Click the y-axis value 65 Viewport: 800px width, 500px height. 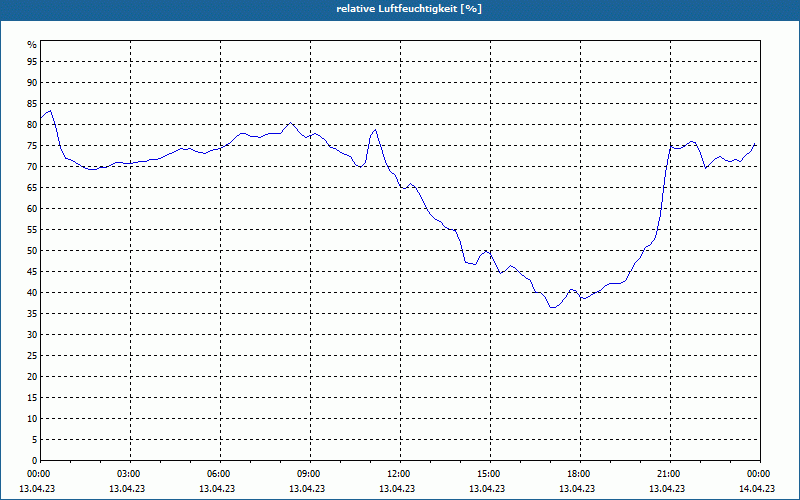click(x=32, y=188)
